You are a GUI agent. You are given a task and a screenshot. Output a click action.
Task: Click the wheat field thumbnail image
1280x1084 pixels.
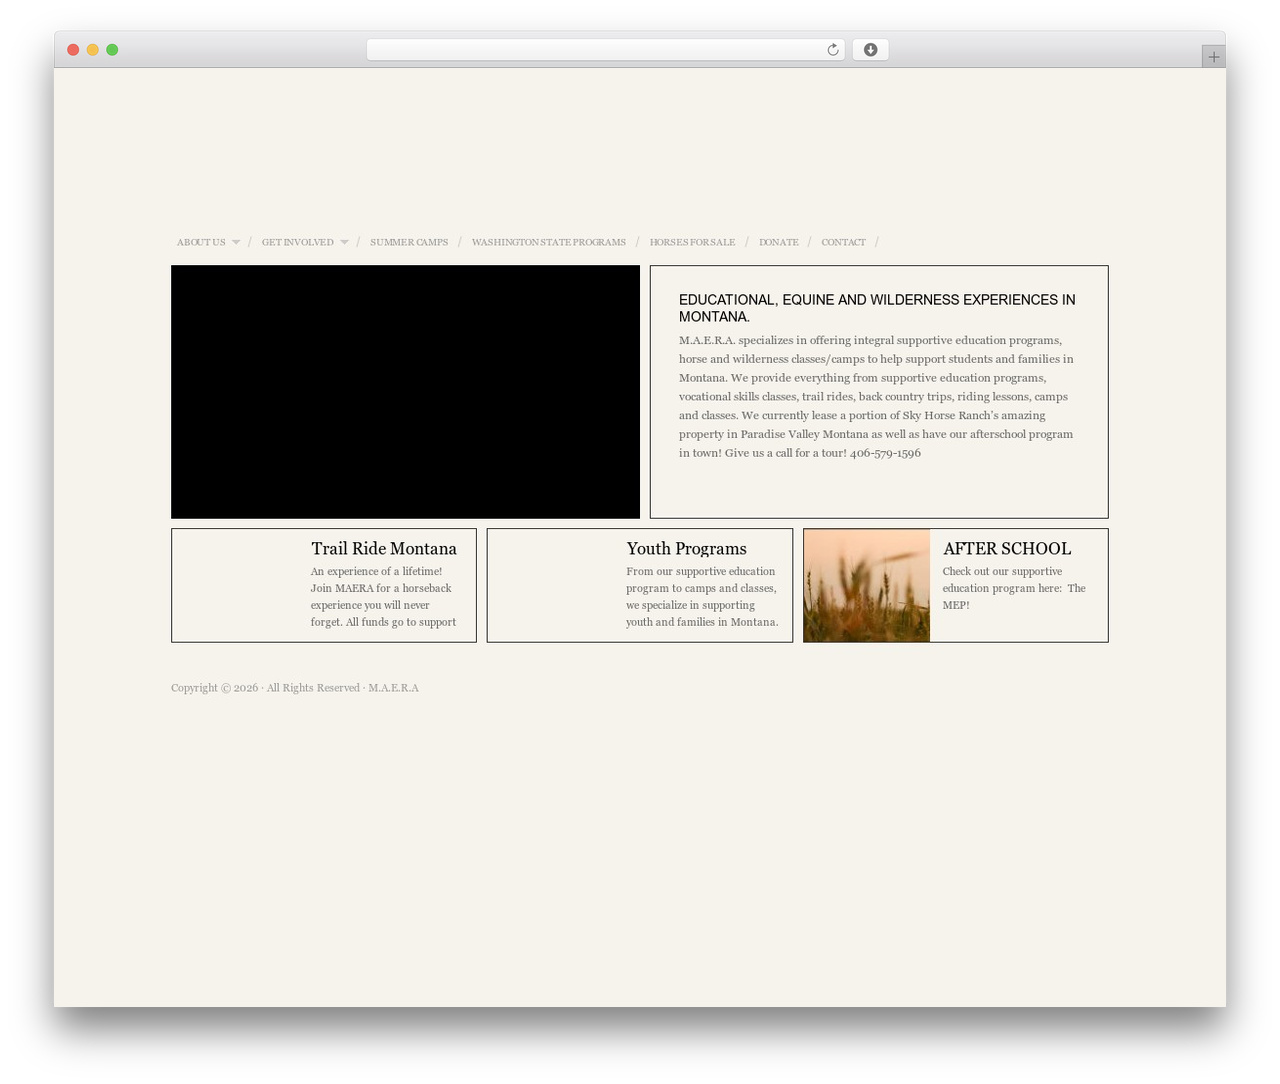click(x=867, y=585)
